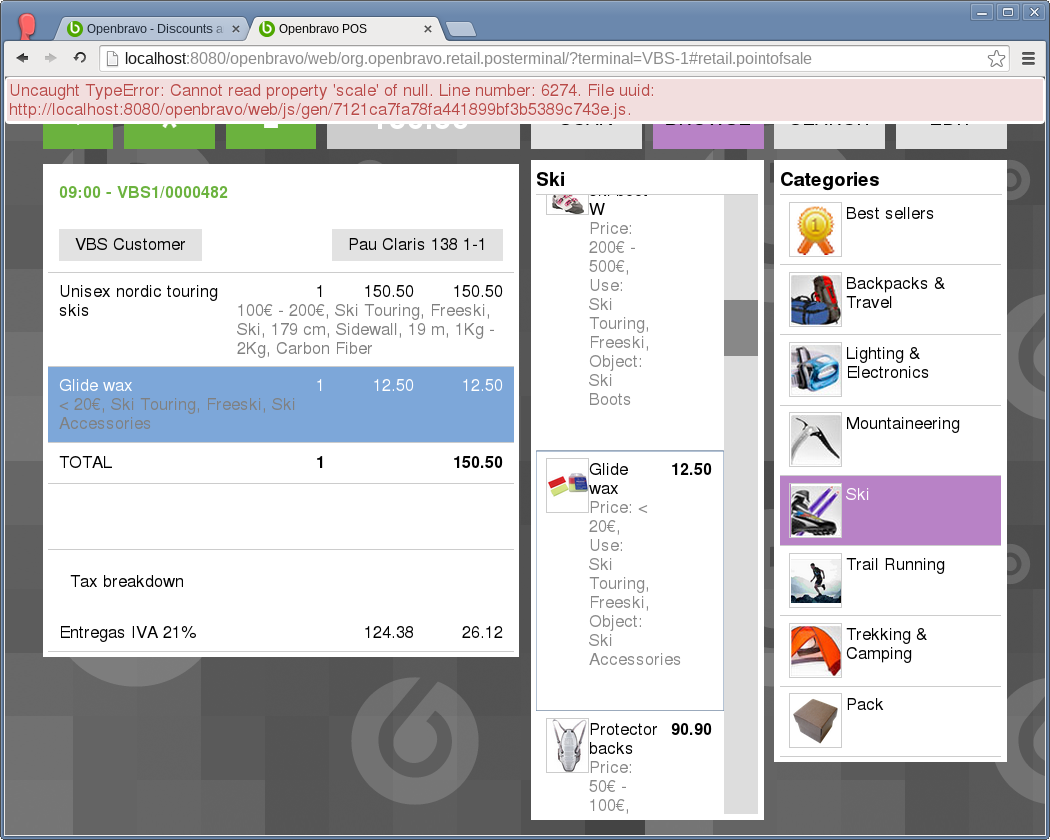The width and height of the screenshot is (1050, 840).
Task: Click the red TypeError message banner
Action: pyautogui.click(x=525, y=100)
